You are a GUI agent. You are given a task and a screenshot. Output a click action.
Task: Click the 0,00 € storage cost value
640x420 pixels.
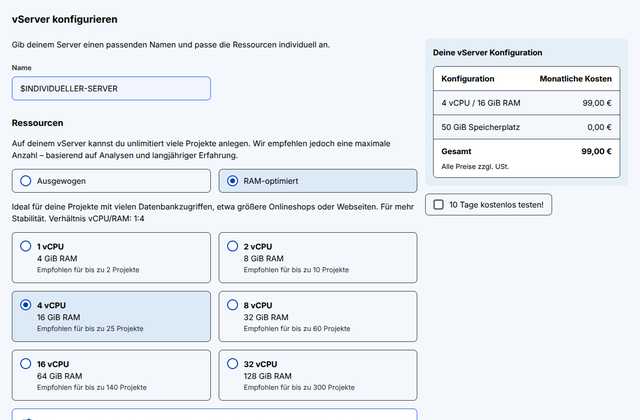click(599, 127)
